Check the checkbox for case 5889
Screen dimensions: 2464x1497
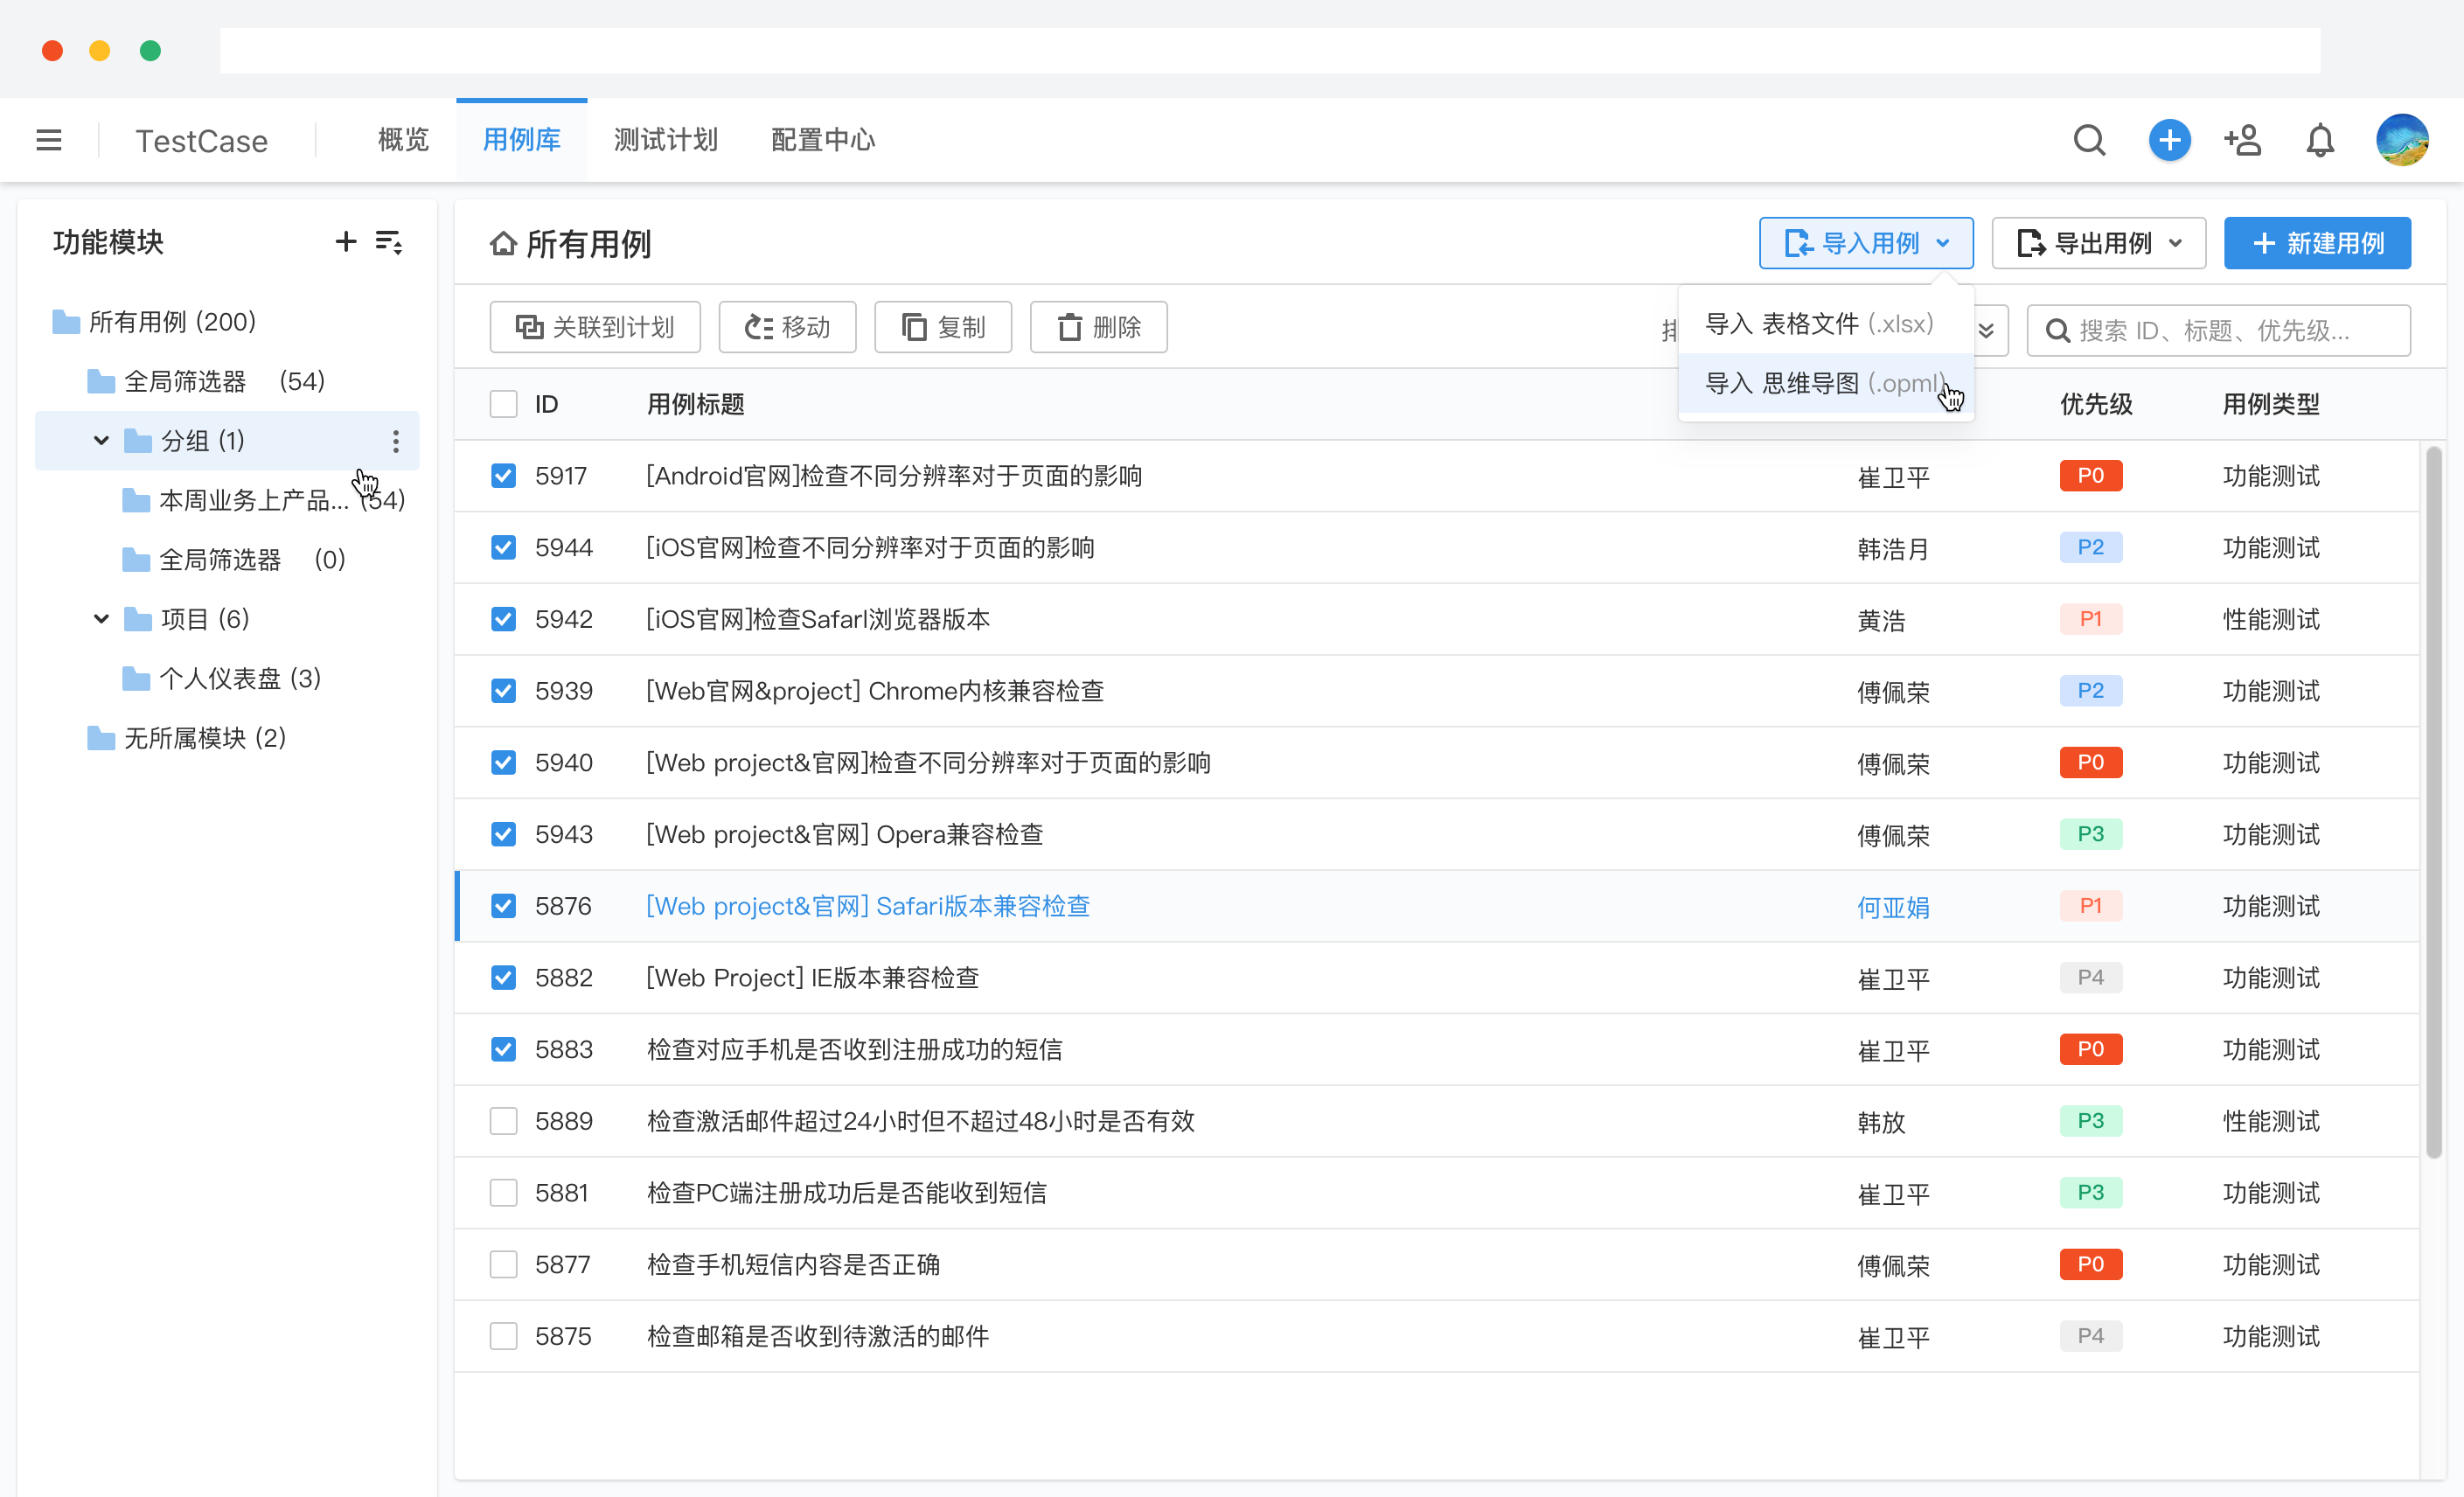503,1121
